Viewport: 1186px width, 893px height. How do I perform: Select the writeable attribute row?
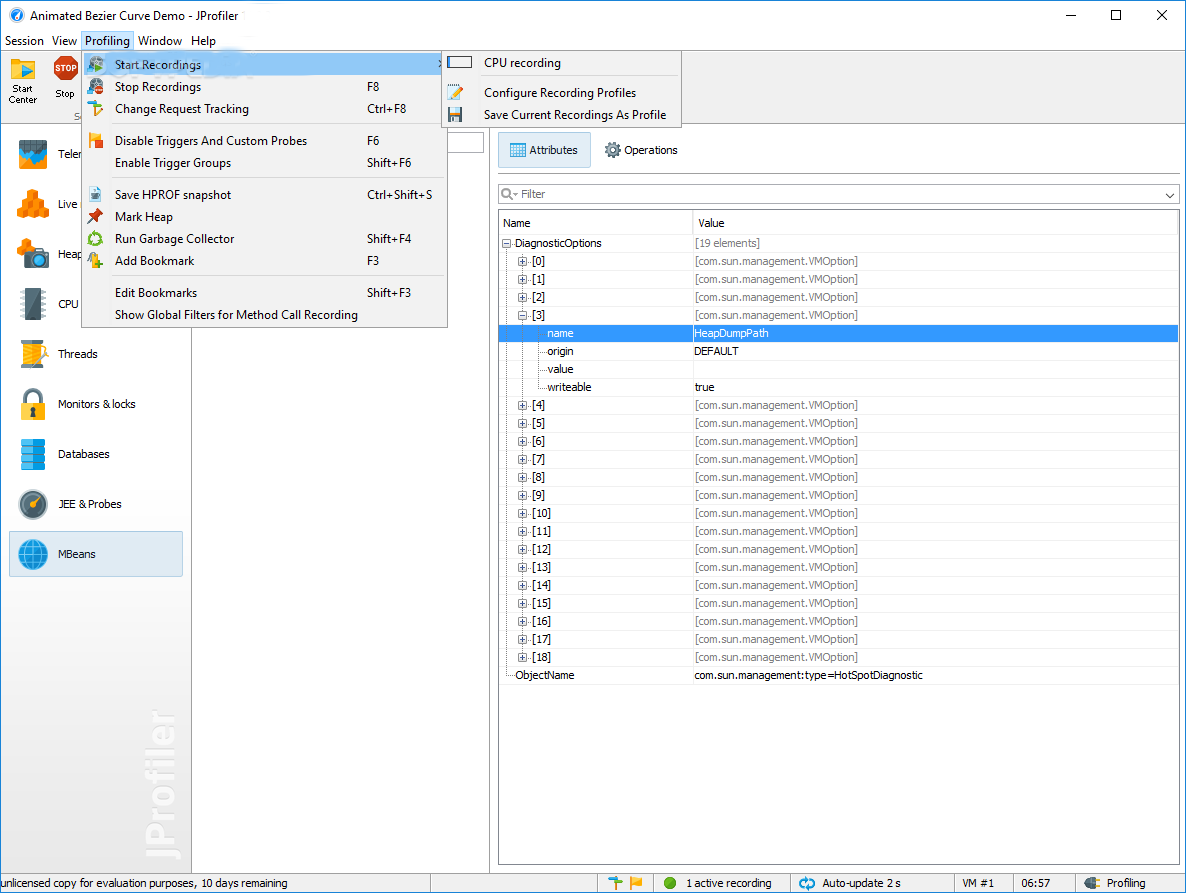pyautogui.click(x=838, y=387)
